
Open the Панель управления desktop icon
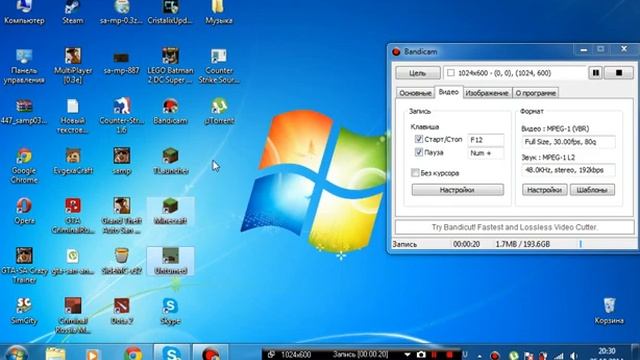(x=24, y=67)
